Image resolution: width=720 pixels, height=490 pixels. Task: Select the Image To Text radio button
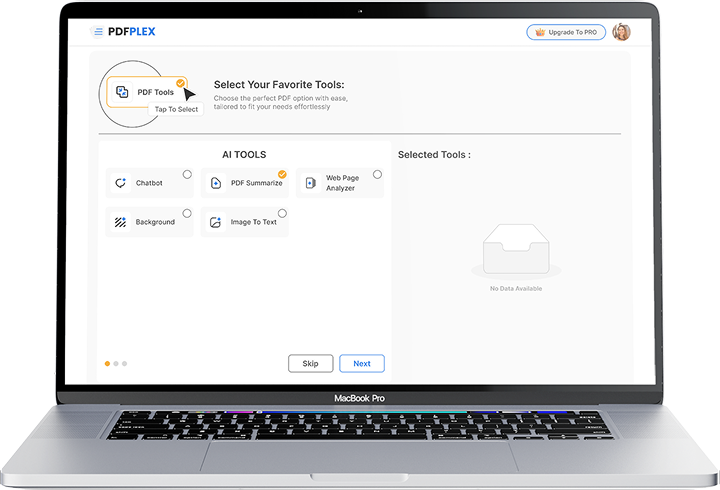coord(282,213)
